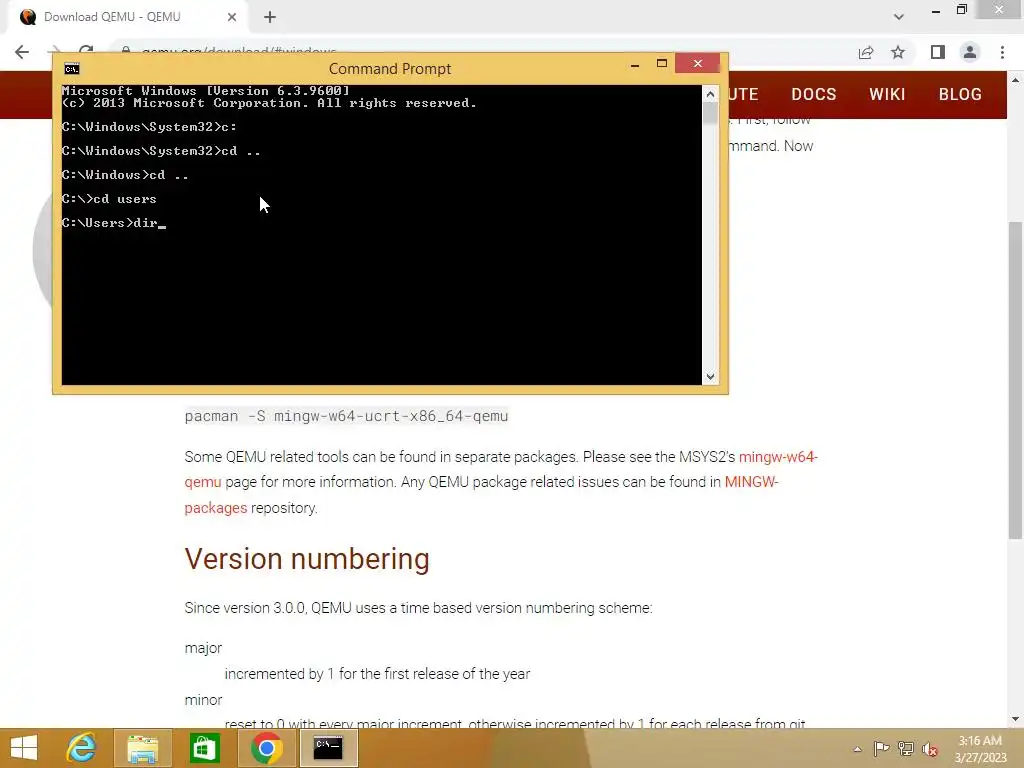Click the webpage vertical scrollbar thumb
1024x768 pixels.
[1015, 380]
